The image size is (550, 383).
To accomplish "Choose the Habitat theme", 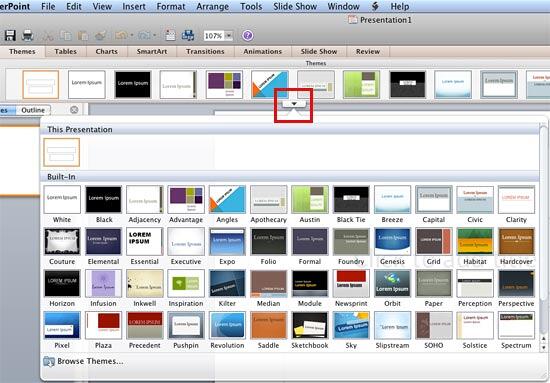I will (475, 241).
